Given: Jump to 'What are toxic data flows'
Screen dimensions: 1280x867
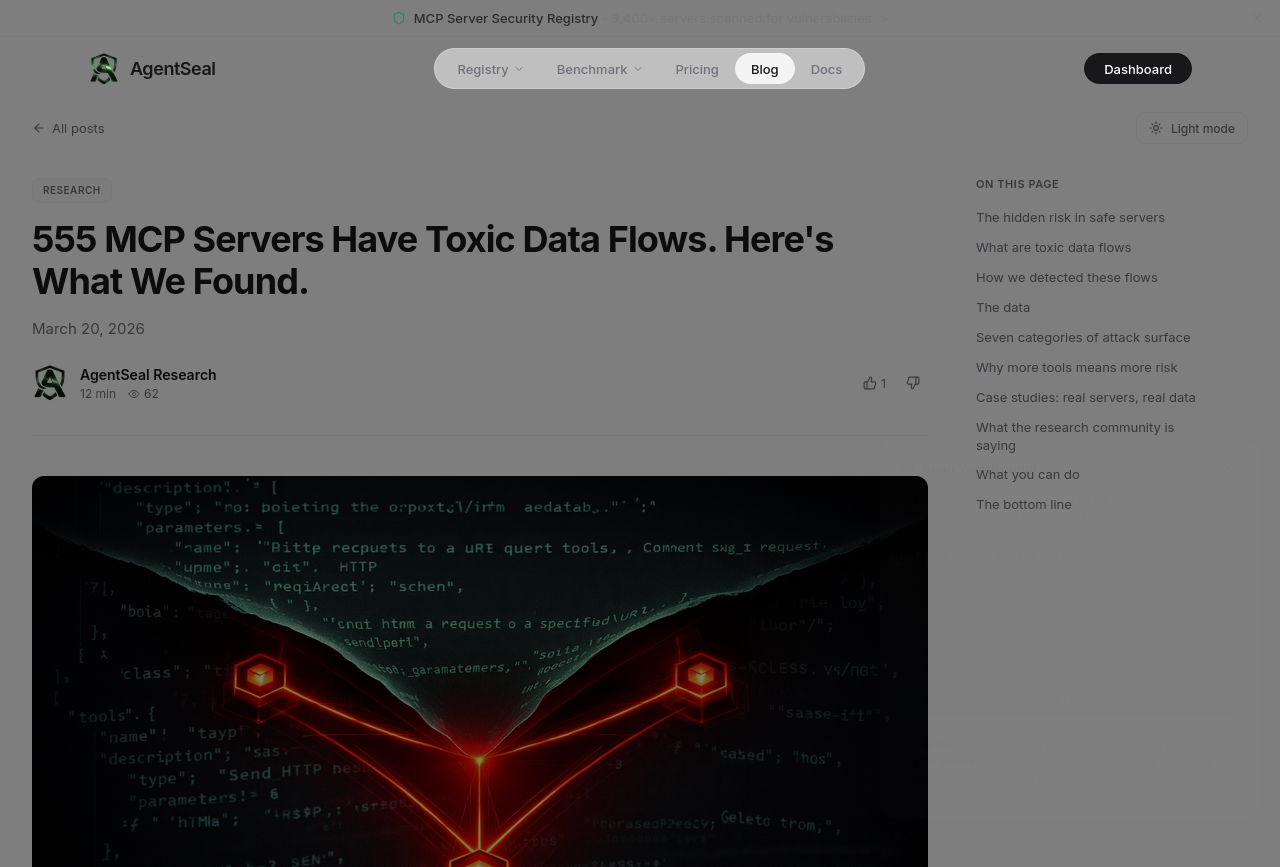Looking at the screenshot, I should pyautogui.click(x=1053, y=247).
